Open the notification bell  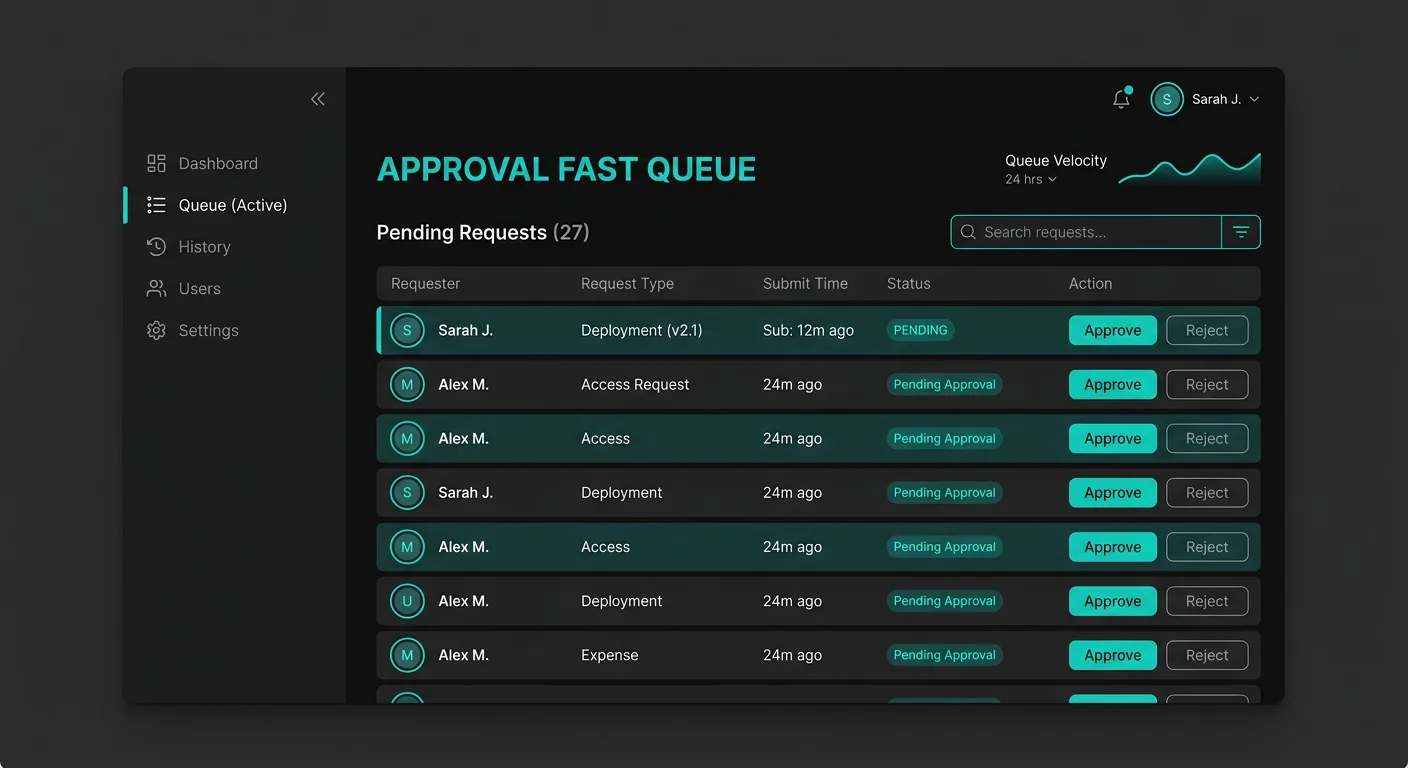(x=1121, y=99)
